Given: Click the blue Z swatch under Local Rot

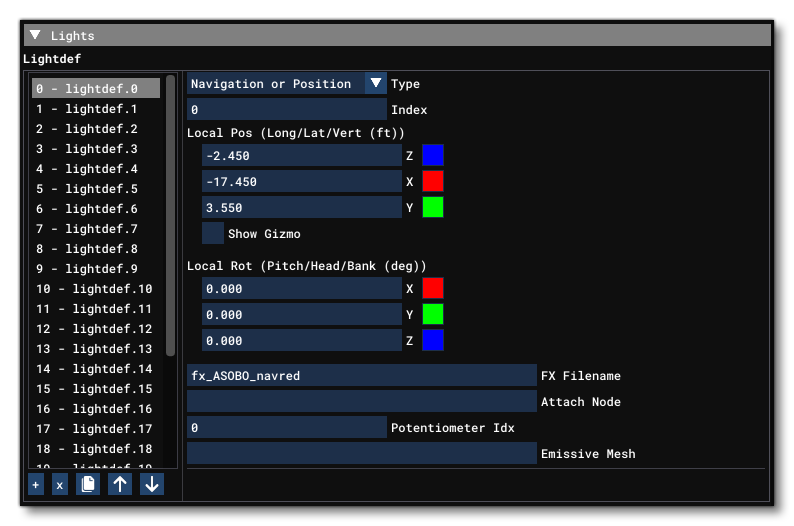Looking at the screenshot, I should pyautogui.click(x=433, y=340).
